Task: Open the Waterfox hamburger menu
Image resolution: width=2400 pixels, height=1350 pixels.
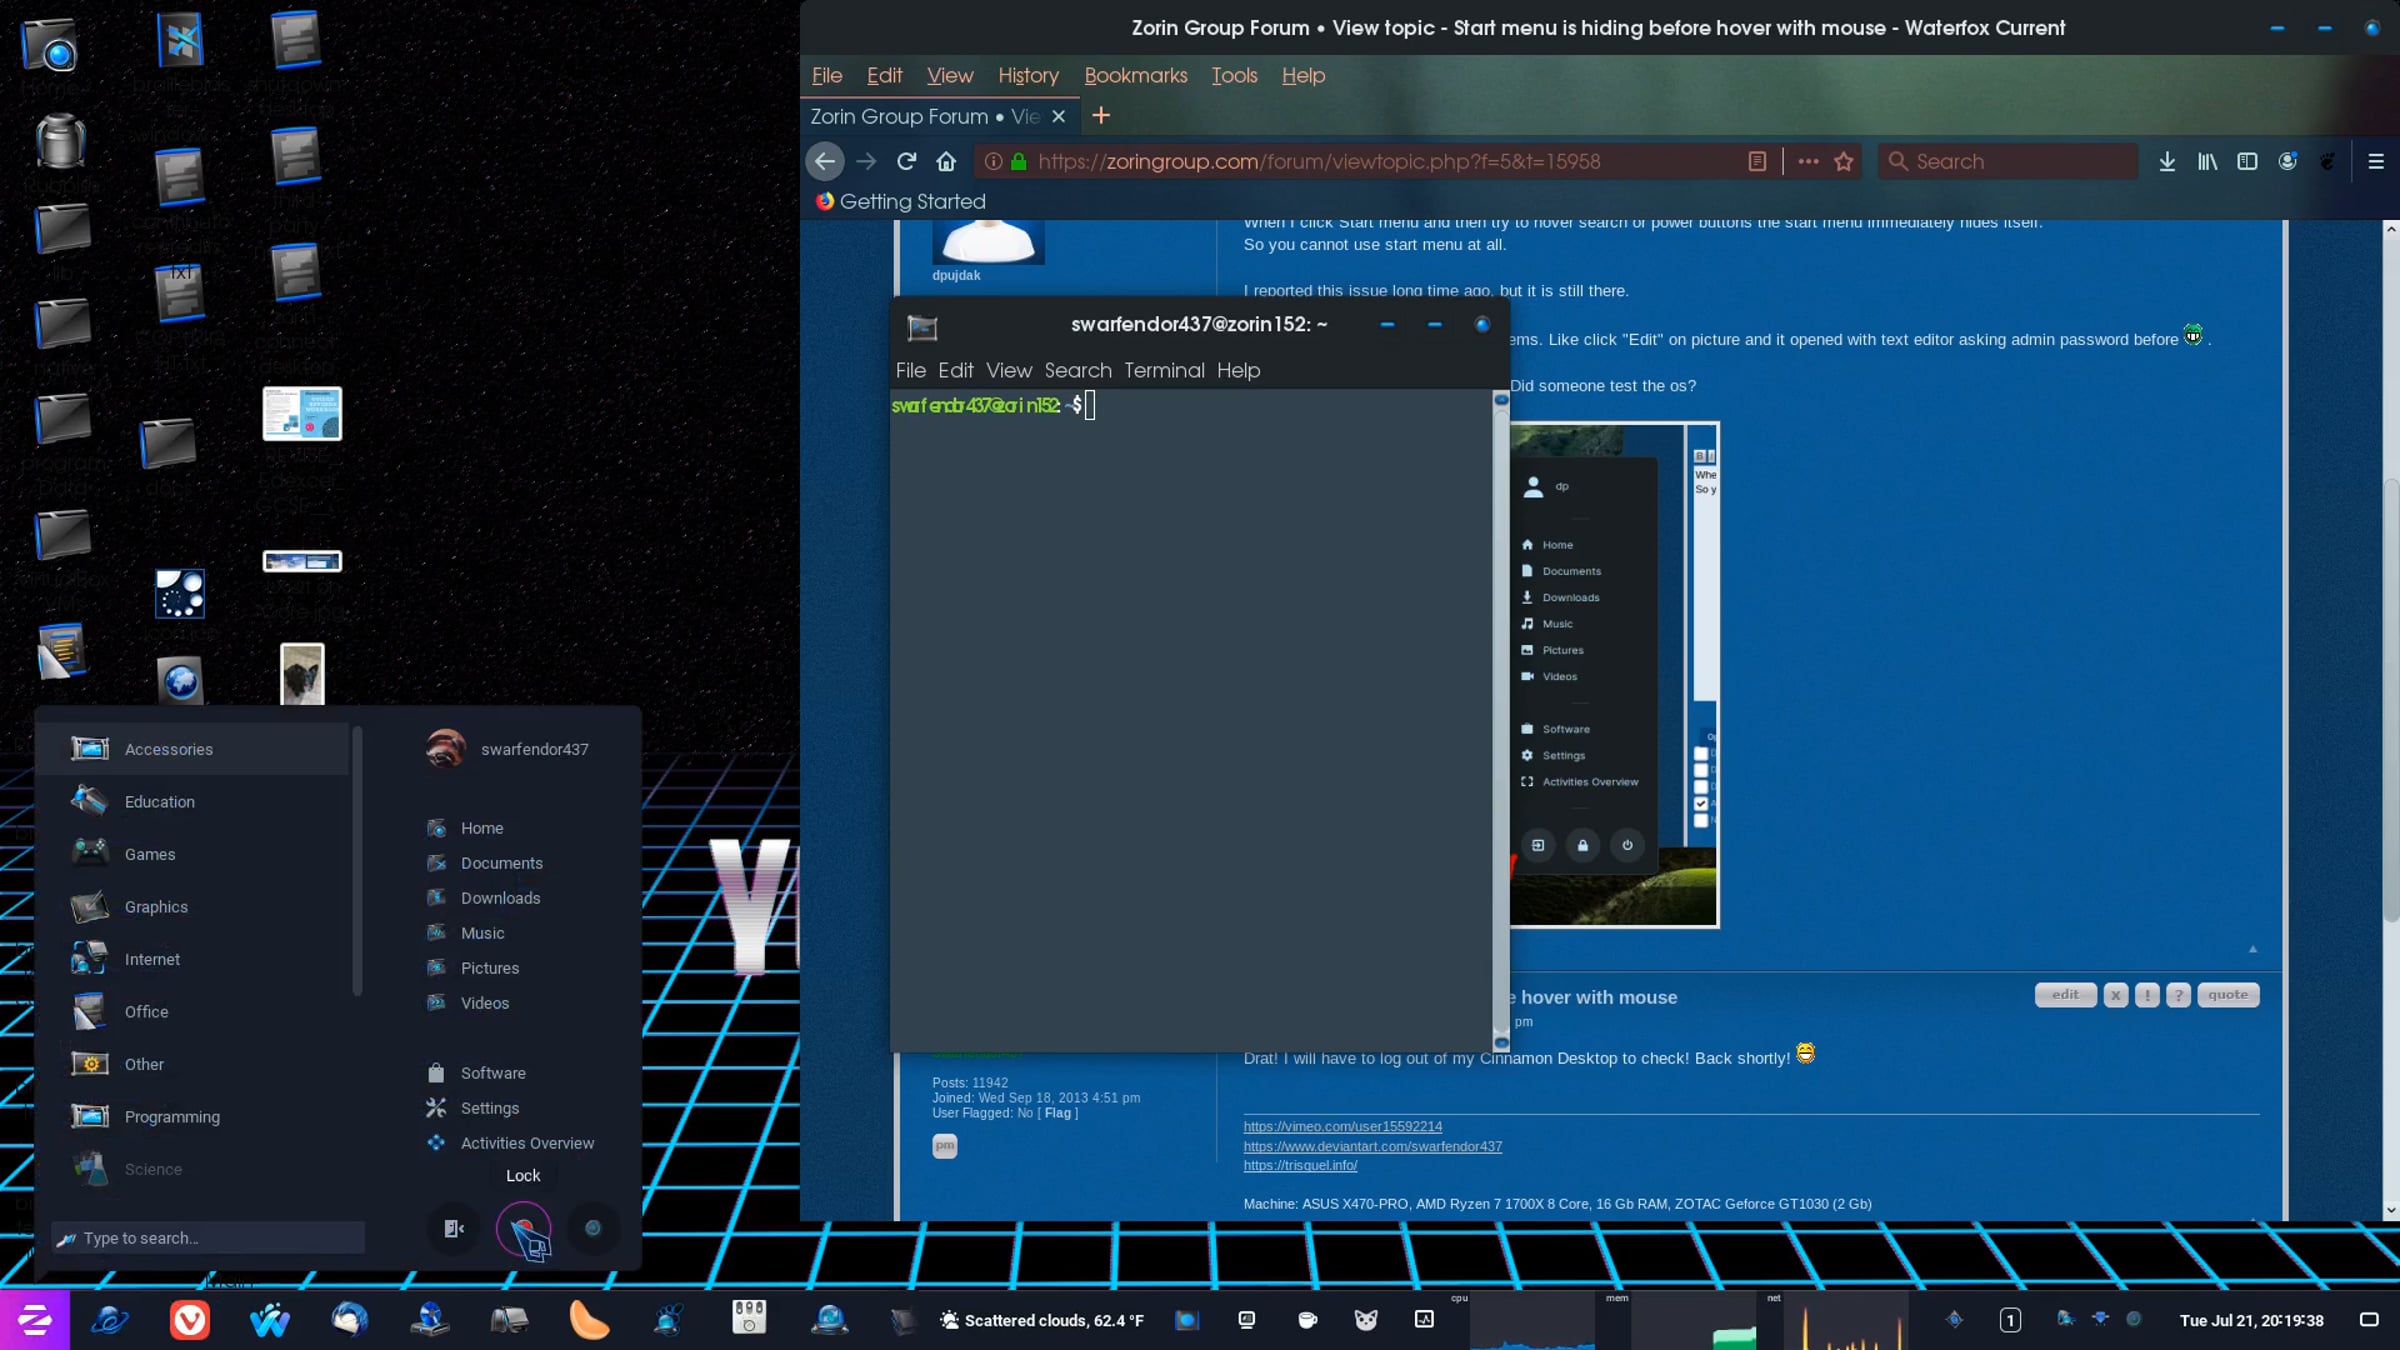Action: 2376,161
